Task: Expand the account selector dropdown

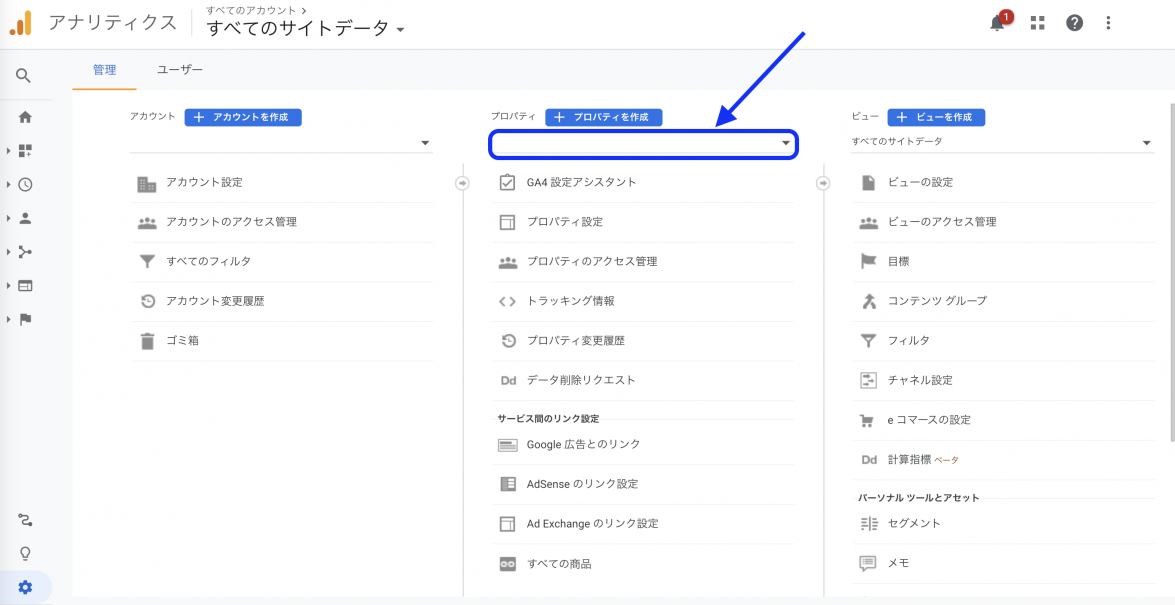Action: (280, 143)
